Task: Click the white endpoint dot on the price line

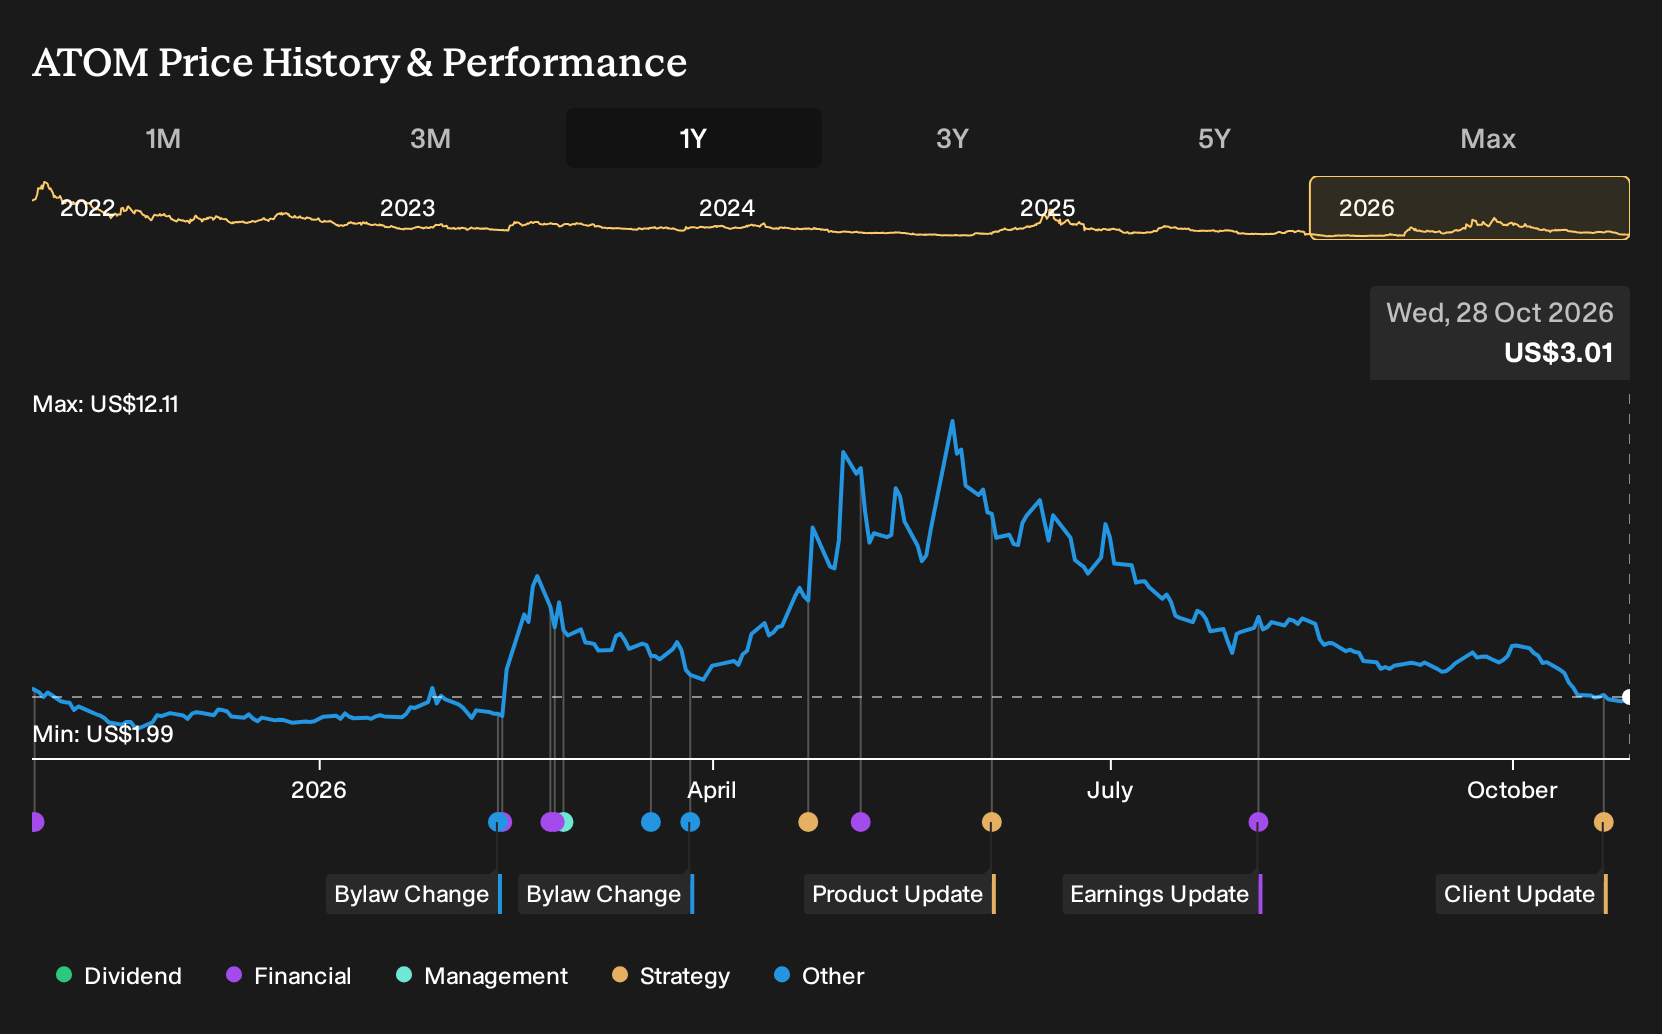Action: 1628,697
